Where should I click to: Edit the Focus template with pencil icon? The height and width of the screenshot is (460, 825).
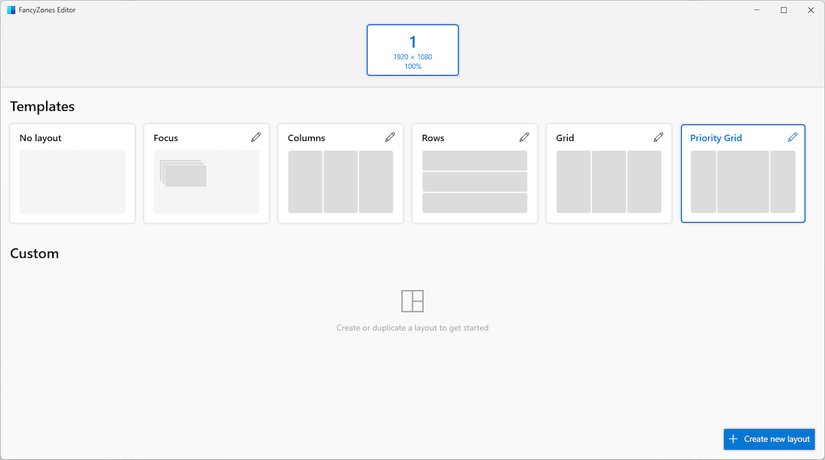click(256, 137)
